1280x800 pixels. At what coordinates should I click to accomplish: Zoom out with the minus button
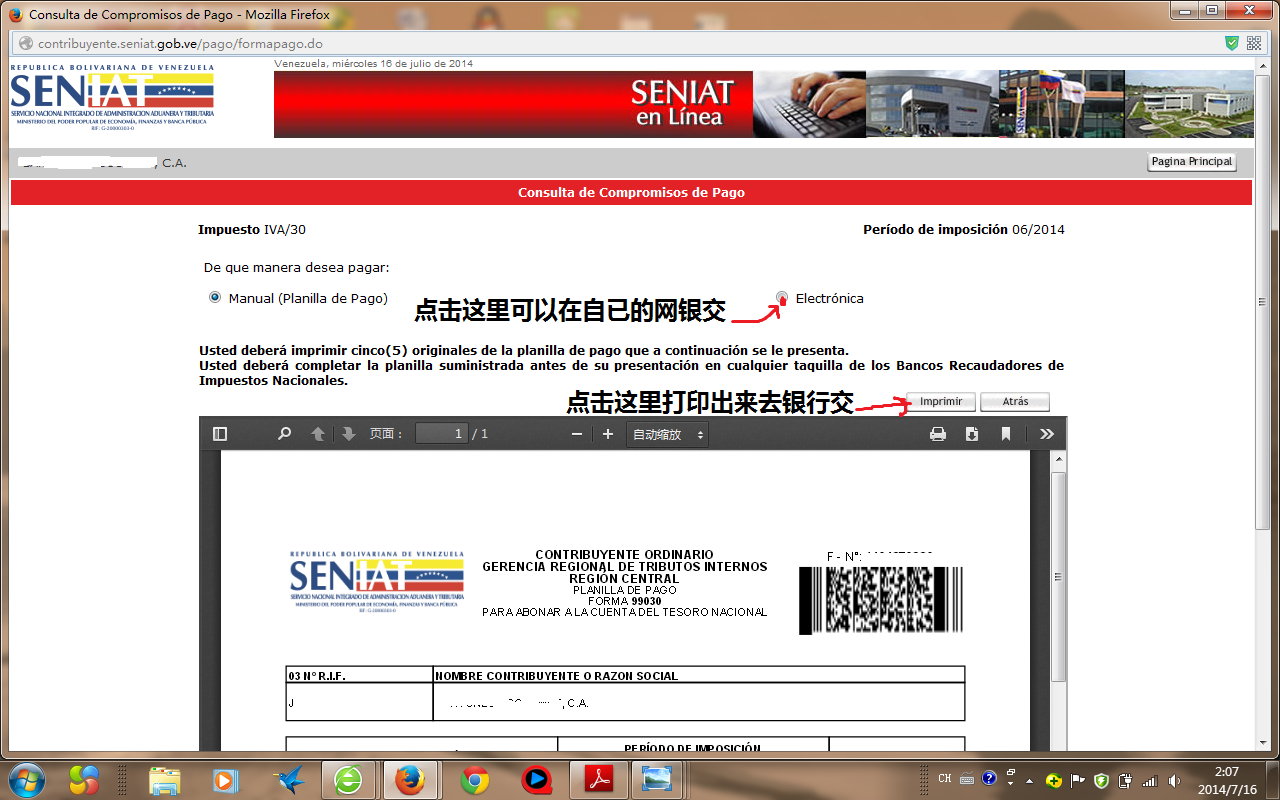(577, 434)
